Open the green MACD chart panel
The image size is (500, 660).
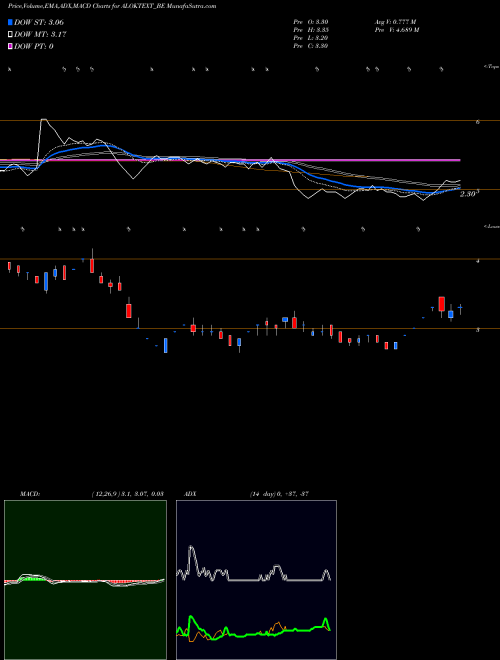click(85, 580)
